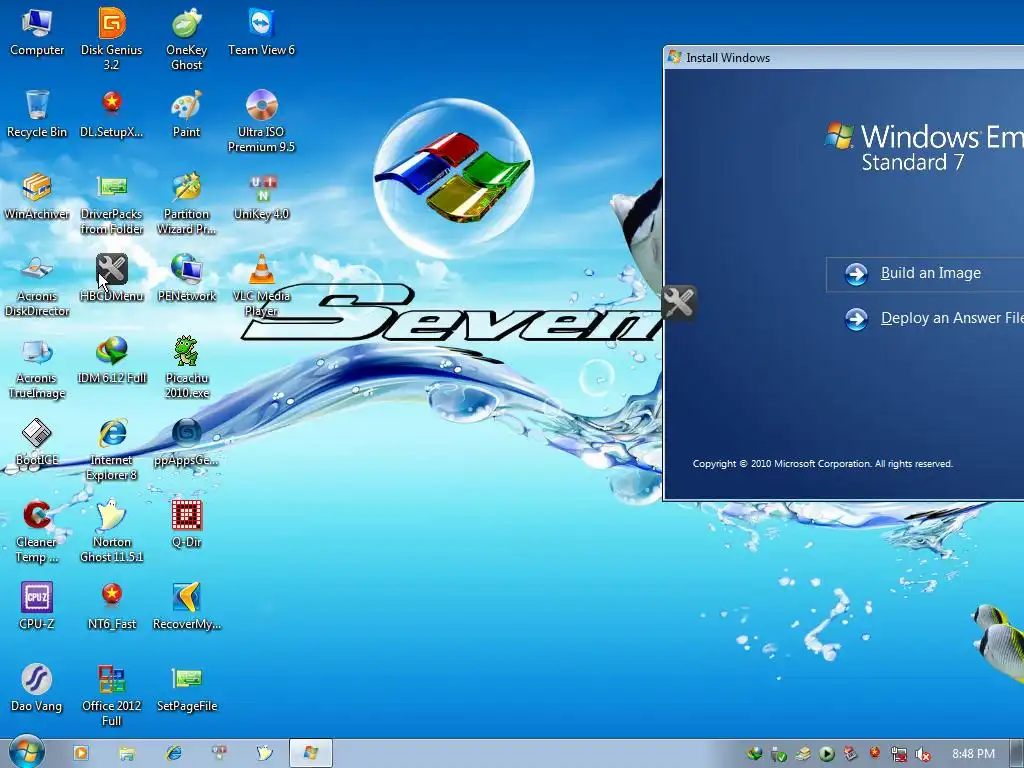The image size is (1024, 768).
Task: Launch Norton Ghost 11.5.1 icon
Action: 112,530
